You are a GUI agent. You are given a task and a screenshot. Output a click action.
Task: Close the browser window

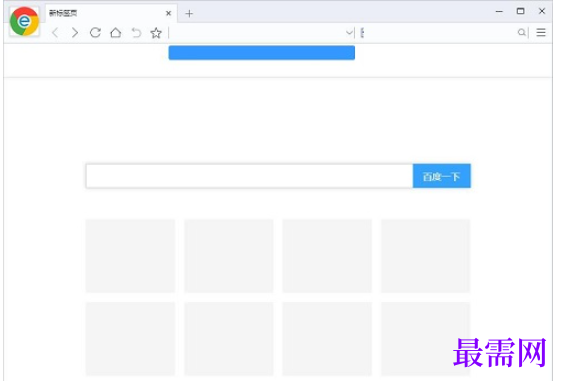[x=542, y=11]
